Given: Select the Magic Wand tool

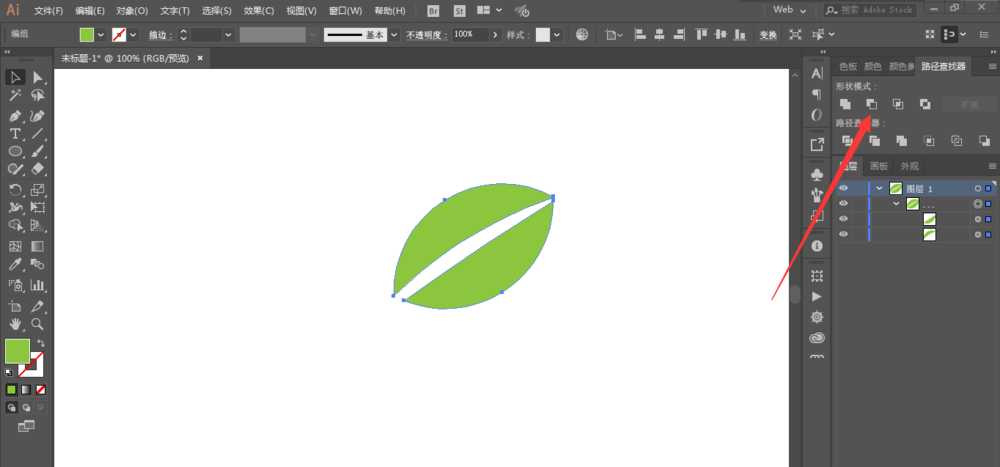Looking at the screenshot, I should coord(15,96).
